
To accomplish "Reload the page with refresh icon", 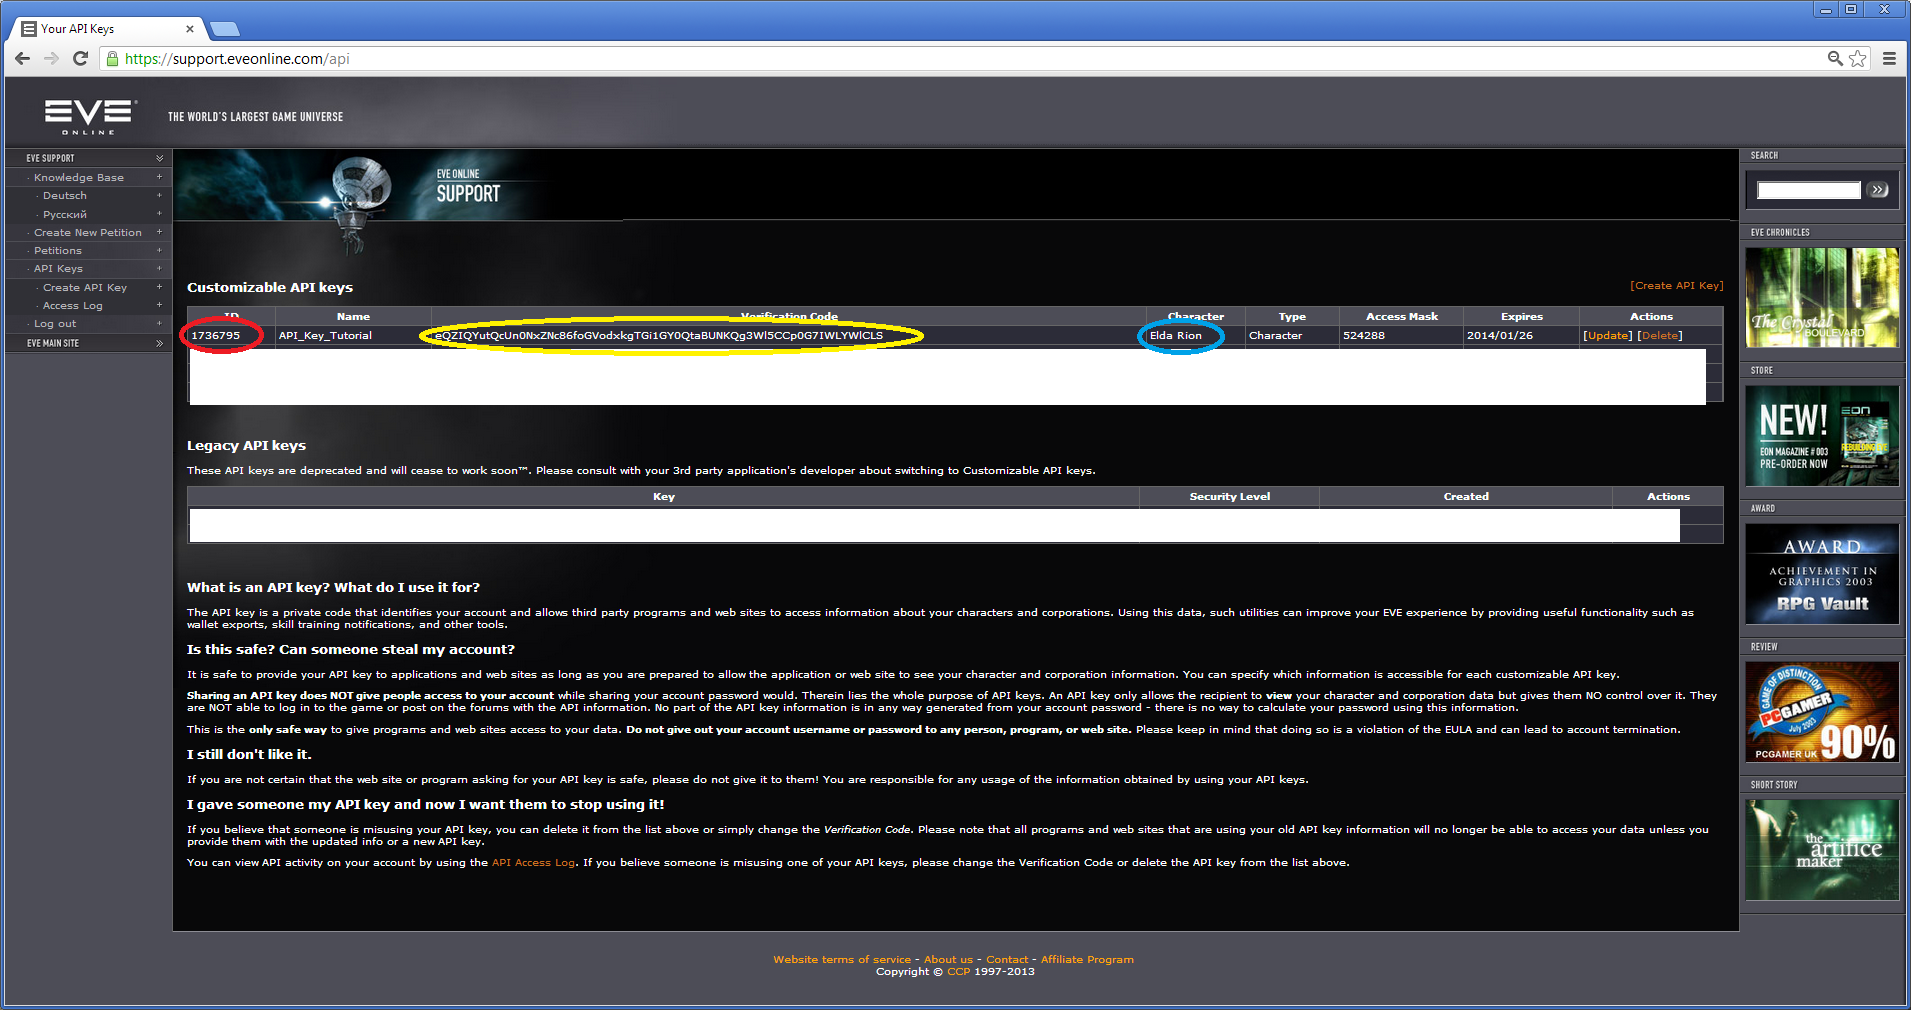I will (x=81, y=59).
